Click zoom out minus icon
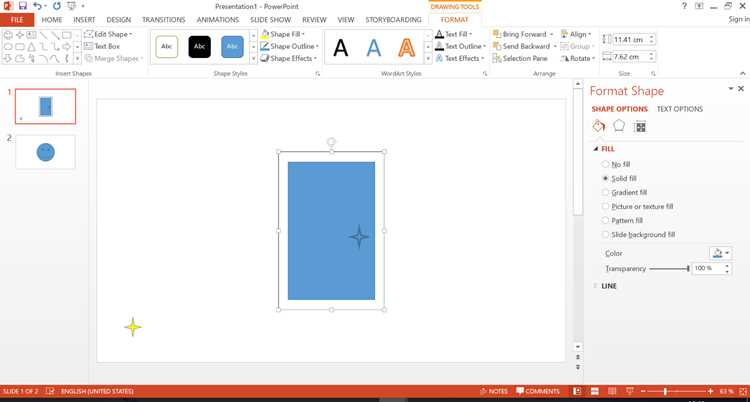 tap(644, 391)
